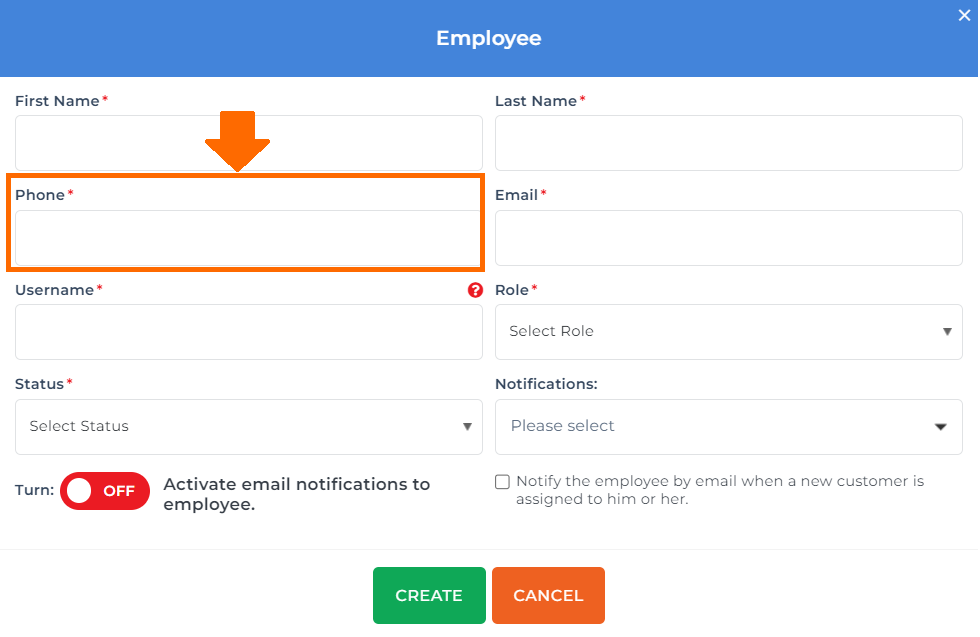
Task: Click the CANCEL button
Action: coord(548,596)
